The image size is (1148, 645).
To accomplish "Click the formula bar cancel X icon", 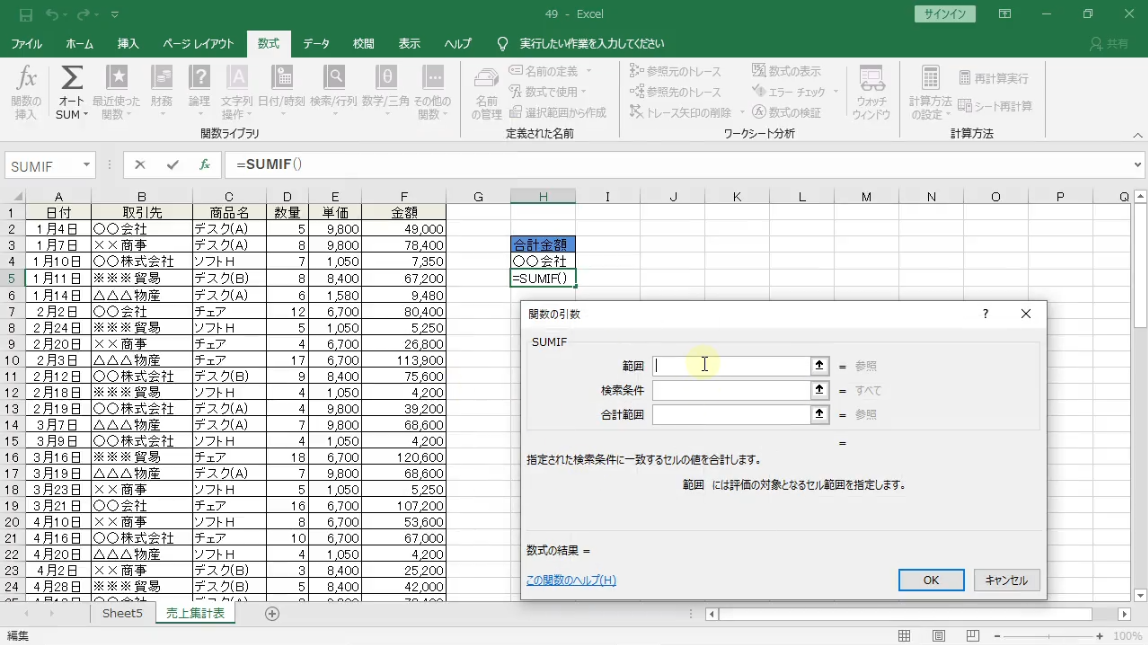I will pos(140,165).
